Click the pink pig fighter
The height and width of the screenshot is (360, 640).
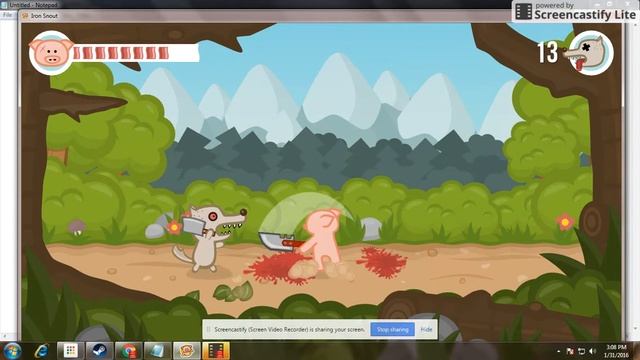point(324,239)
